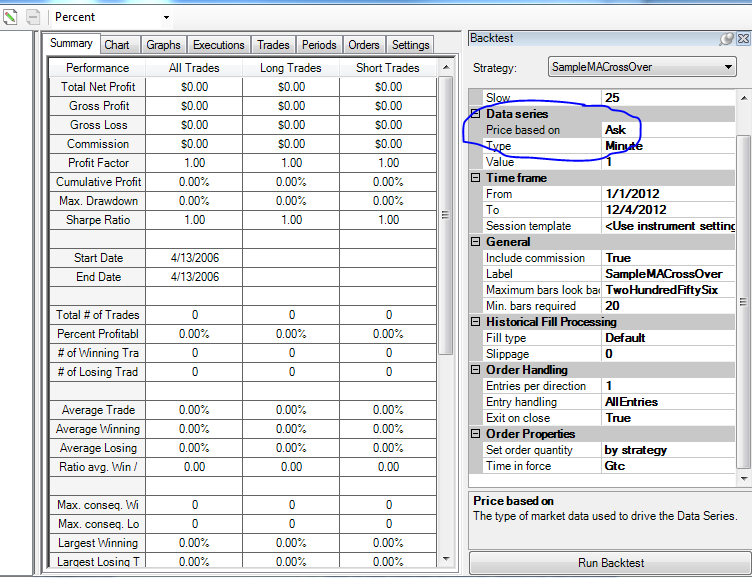
Task: Click the Total # of Trades row label
Action: coord(98,315)
